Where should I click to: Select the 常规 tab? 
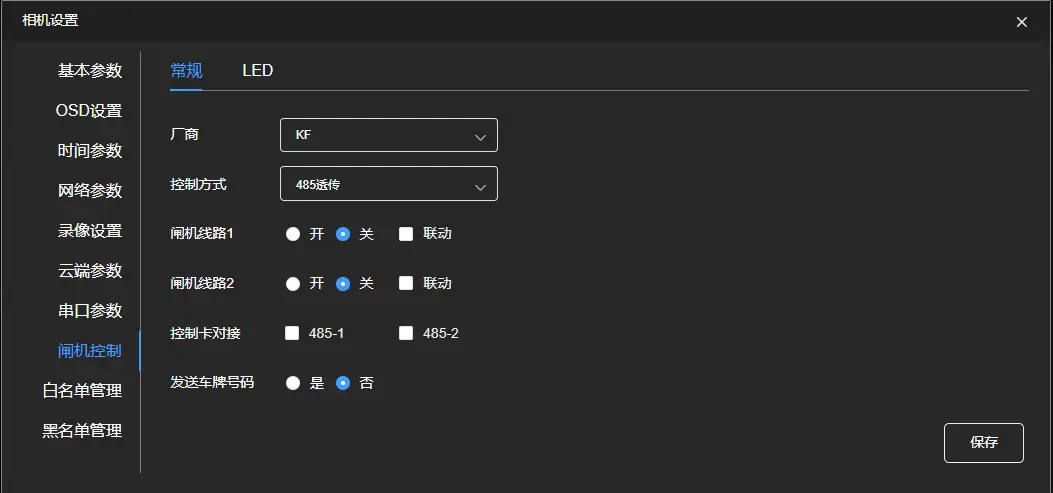[x=186, y=71]
